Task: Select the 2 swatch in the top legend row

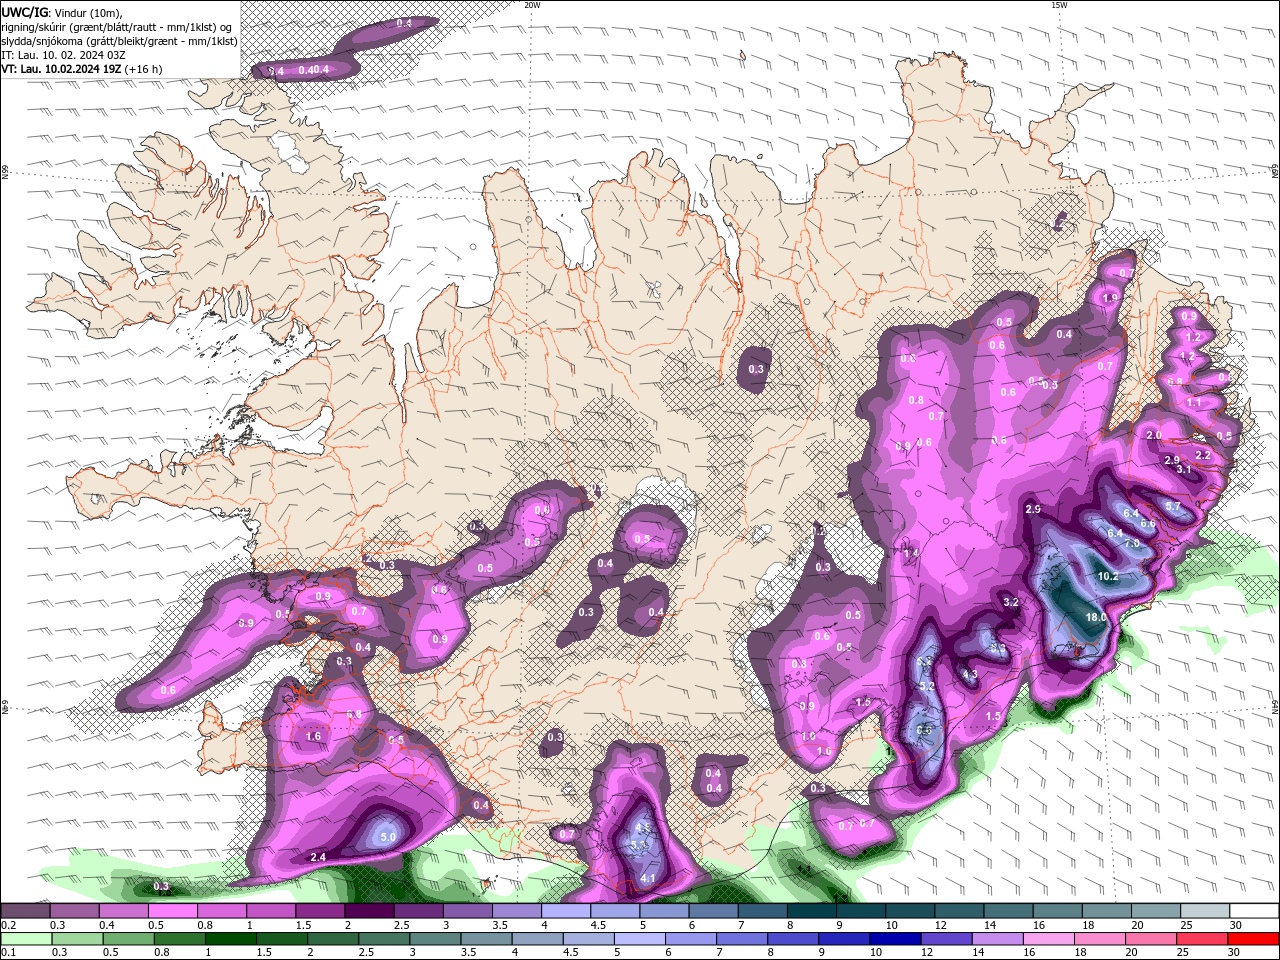Action: click(369, 911)
